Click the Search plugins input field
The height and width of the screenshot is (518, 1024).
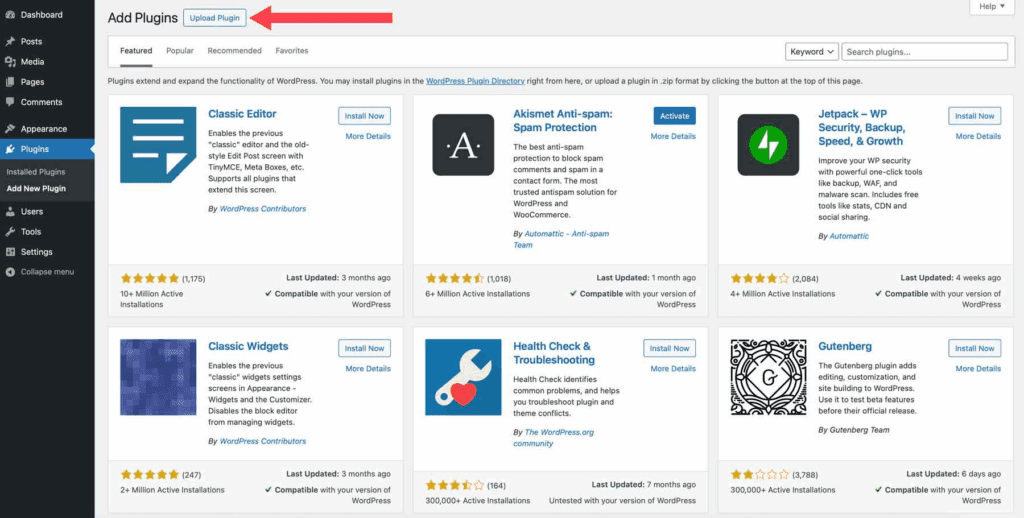click(x=924, y=52)
